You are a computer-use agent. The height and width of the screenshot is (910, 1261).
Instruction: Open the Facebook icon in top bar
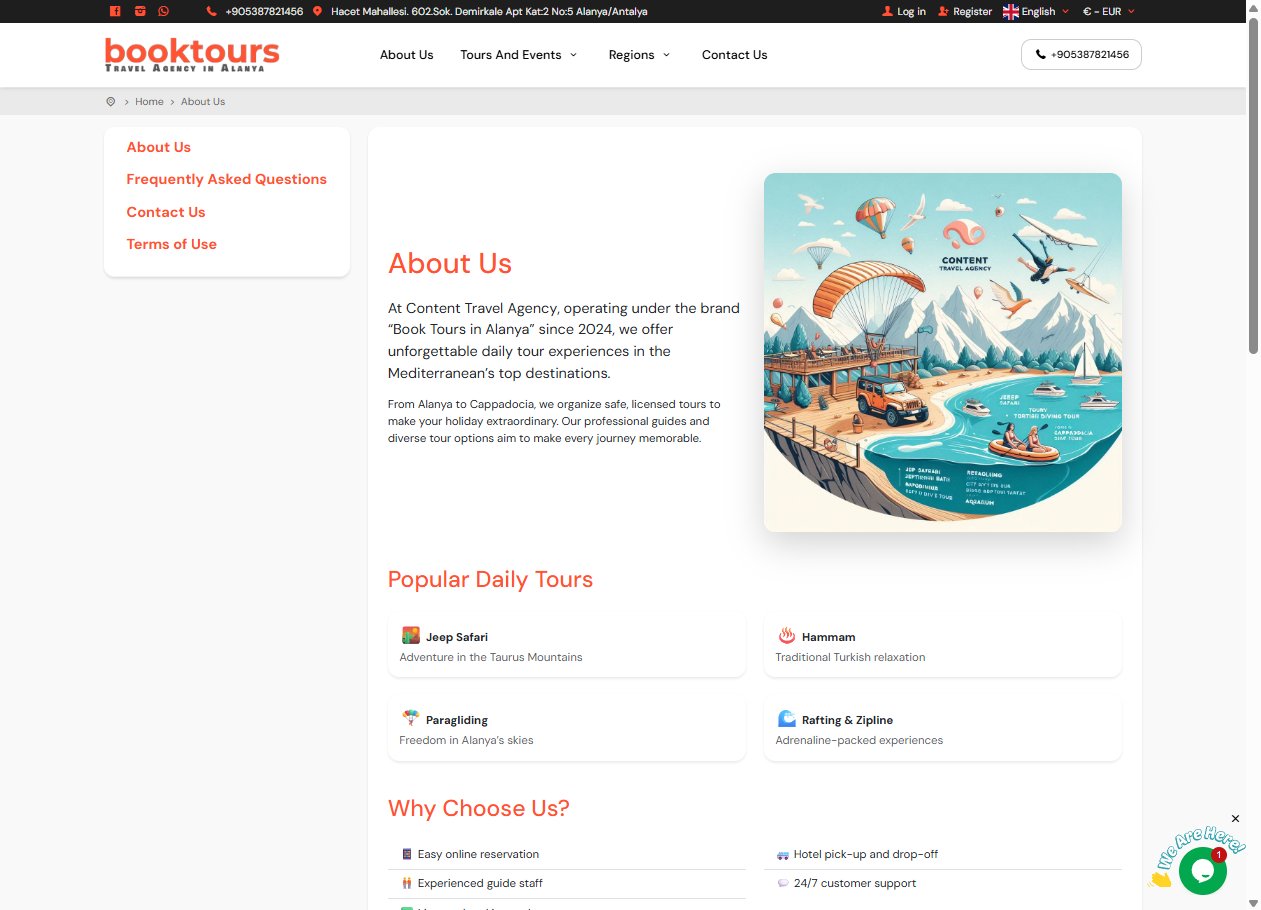114,11
